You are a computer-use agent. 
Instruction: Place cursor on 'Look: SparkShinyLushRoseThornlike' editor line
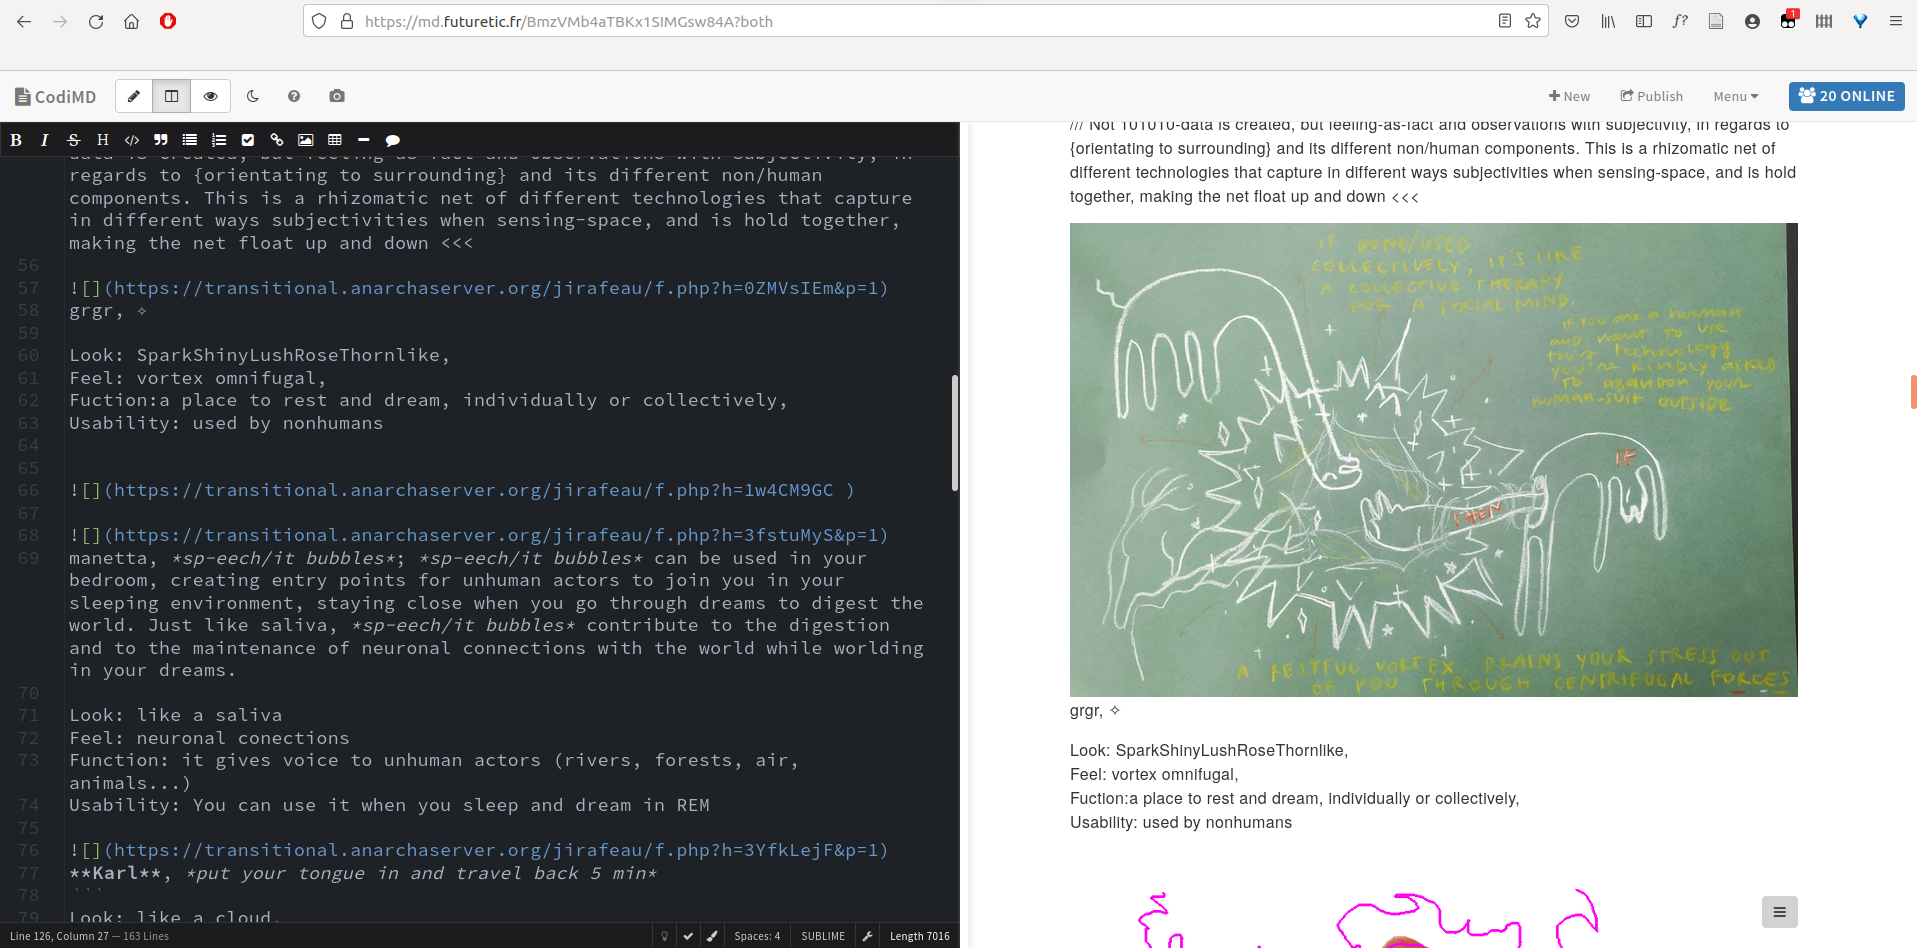pos(260,355)
